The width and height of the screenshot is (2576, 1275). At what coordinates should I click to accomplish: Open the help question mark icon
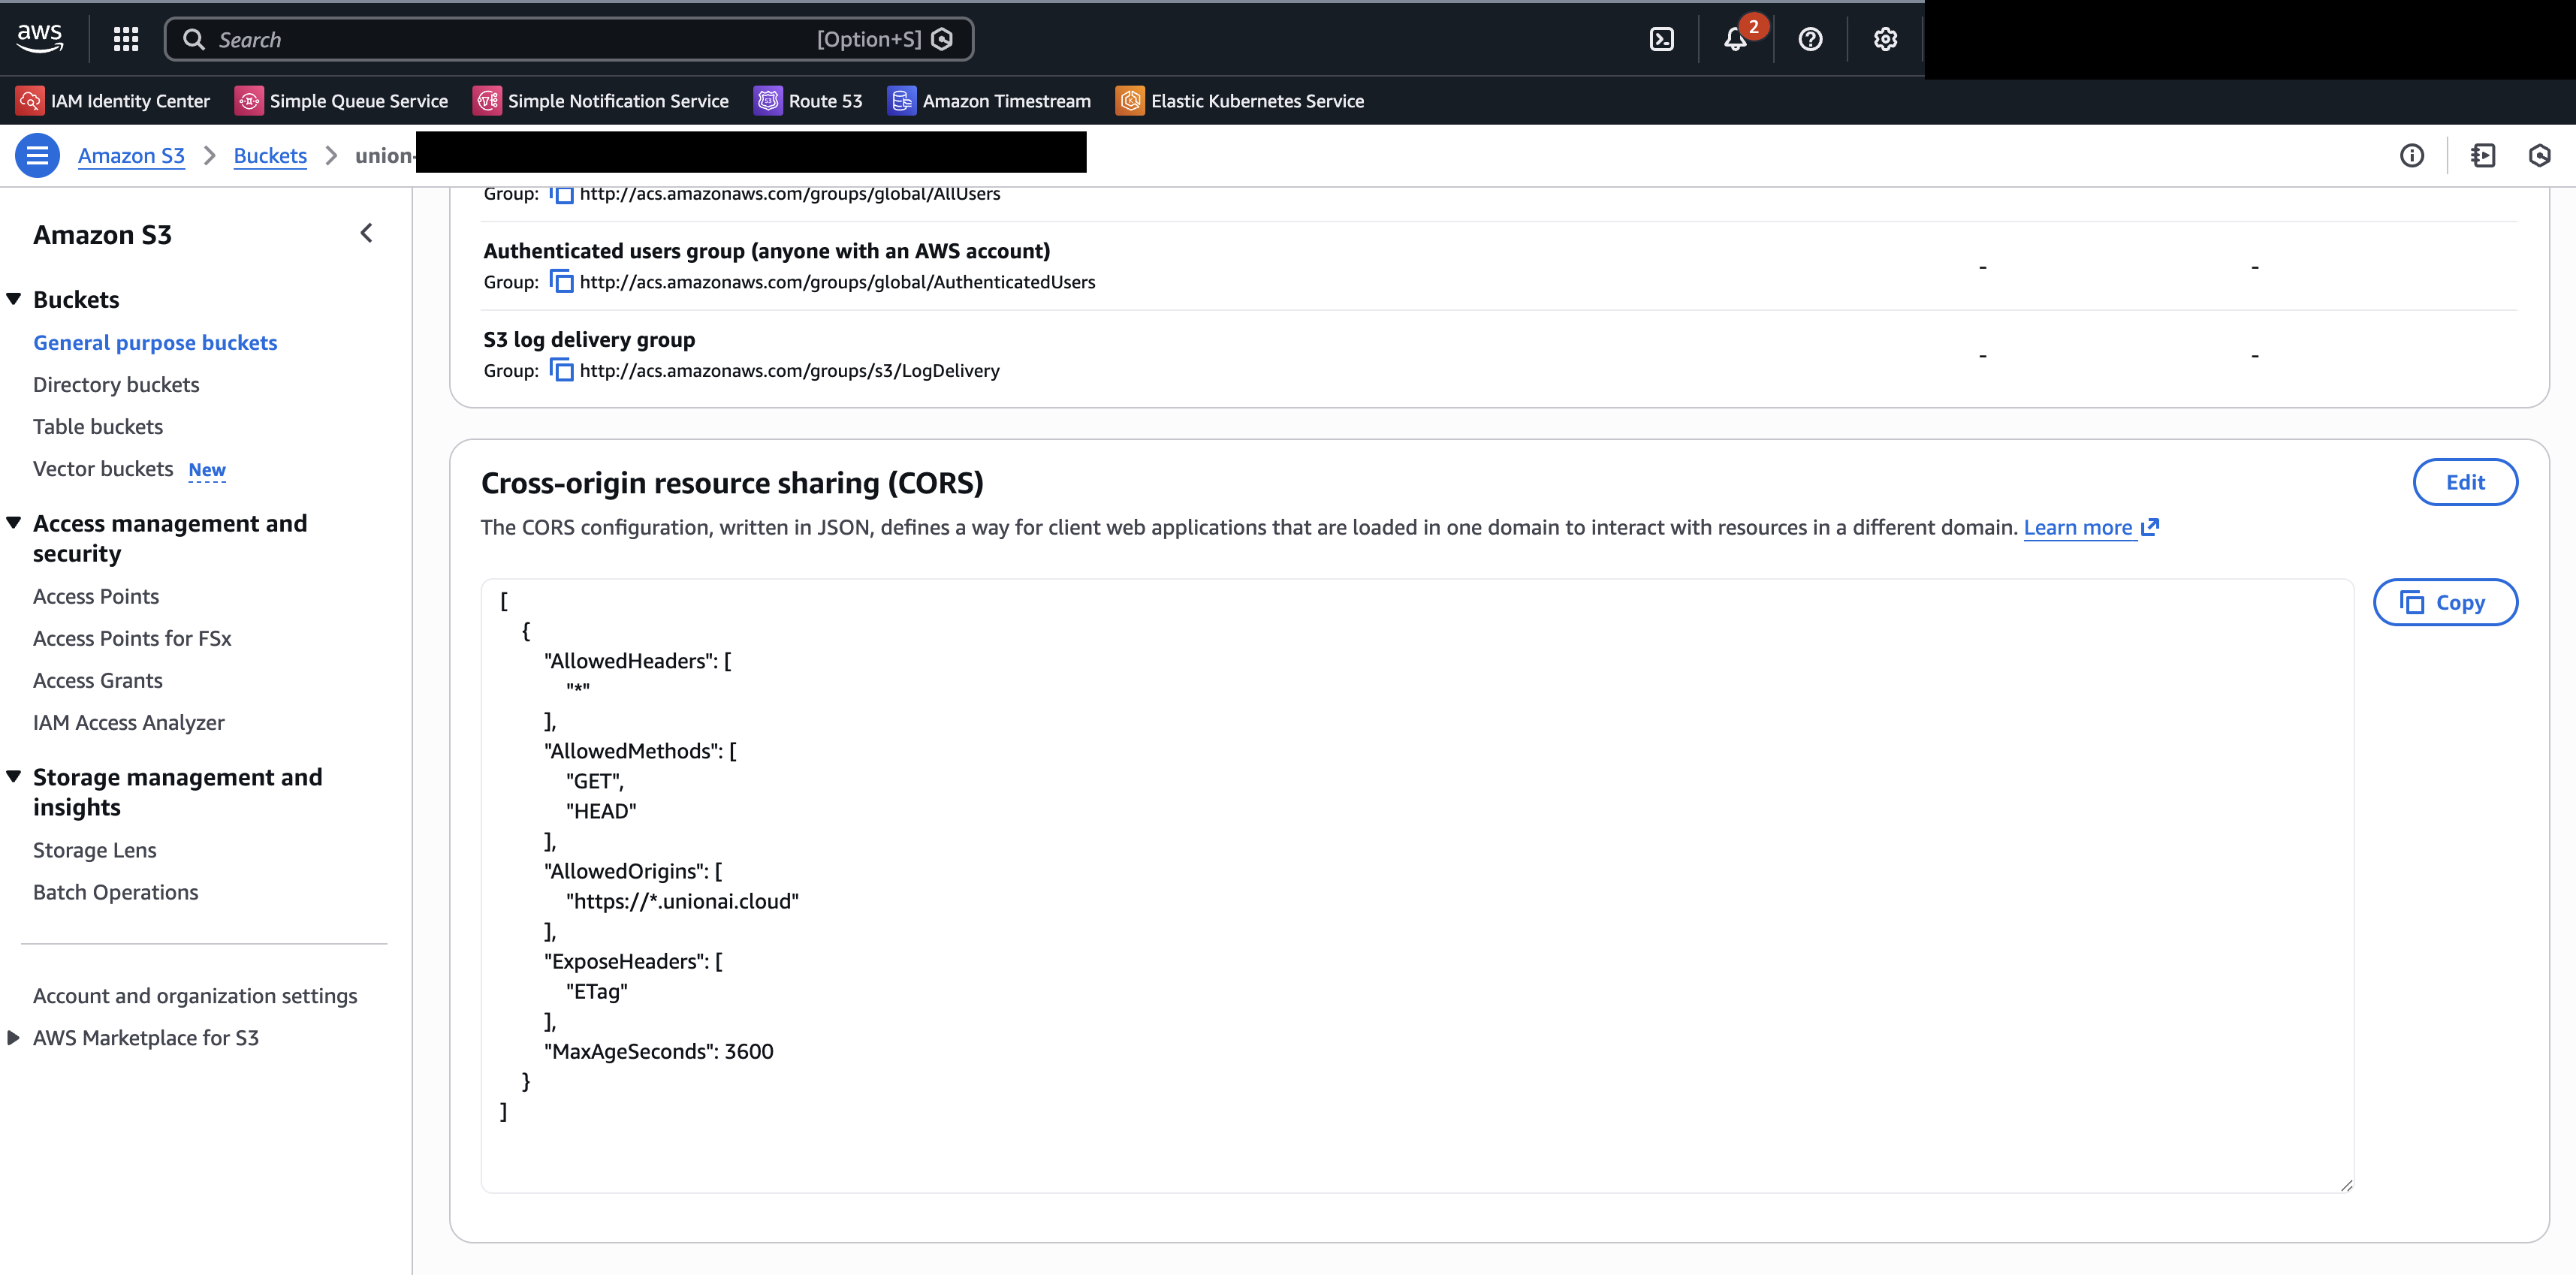[1810, 39]
